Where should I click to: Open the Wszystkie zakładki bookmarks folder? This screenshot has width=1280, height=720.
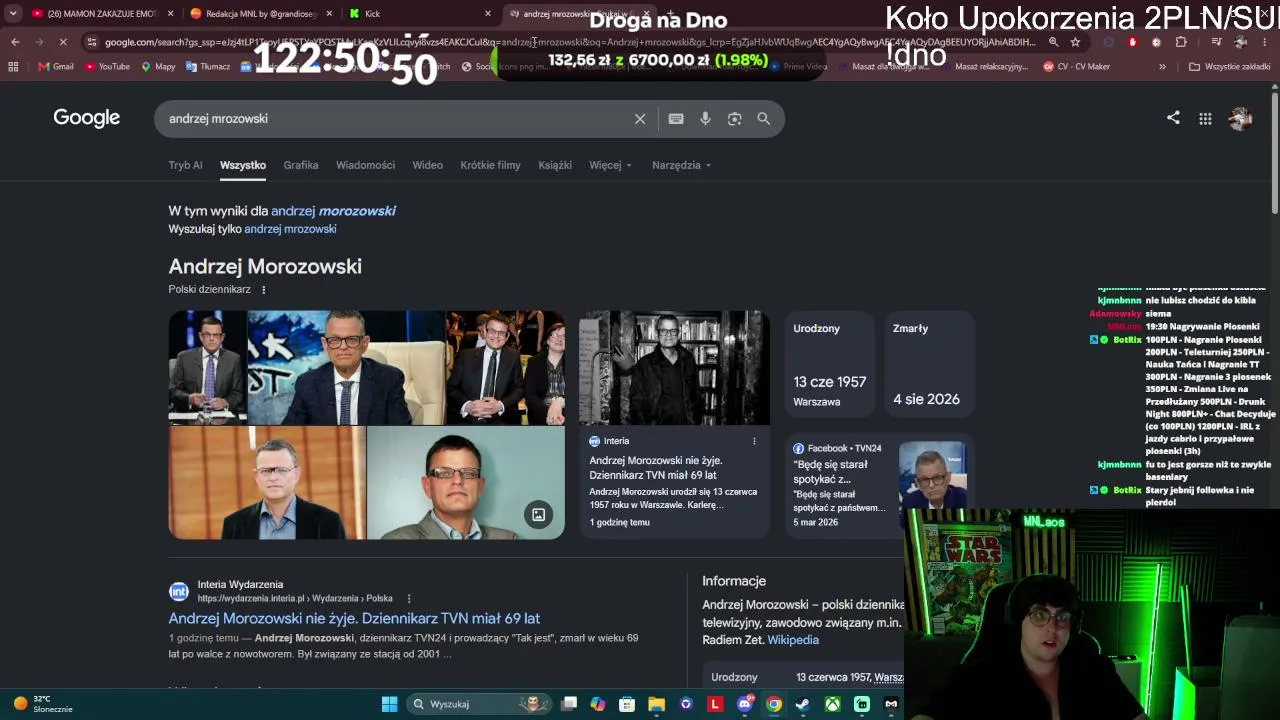(1229, 67)
